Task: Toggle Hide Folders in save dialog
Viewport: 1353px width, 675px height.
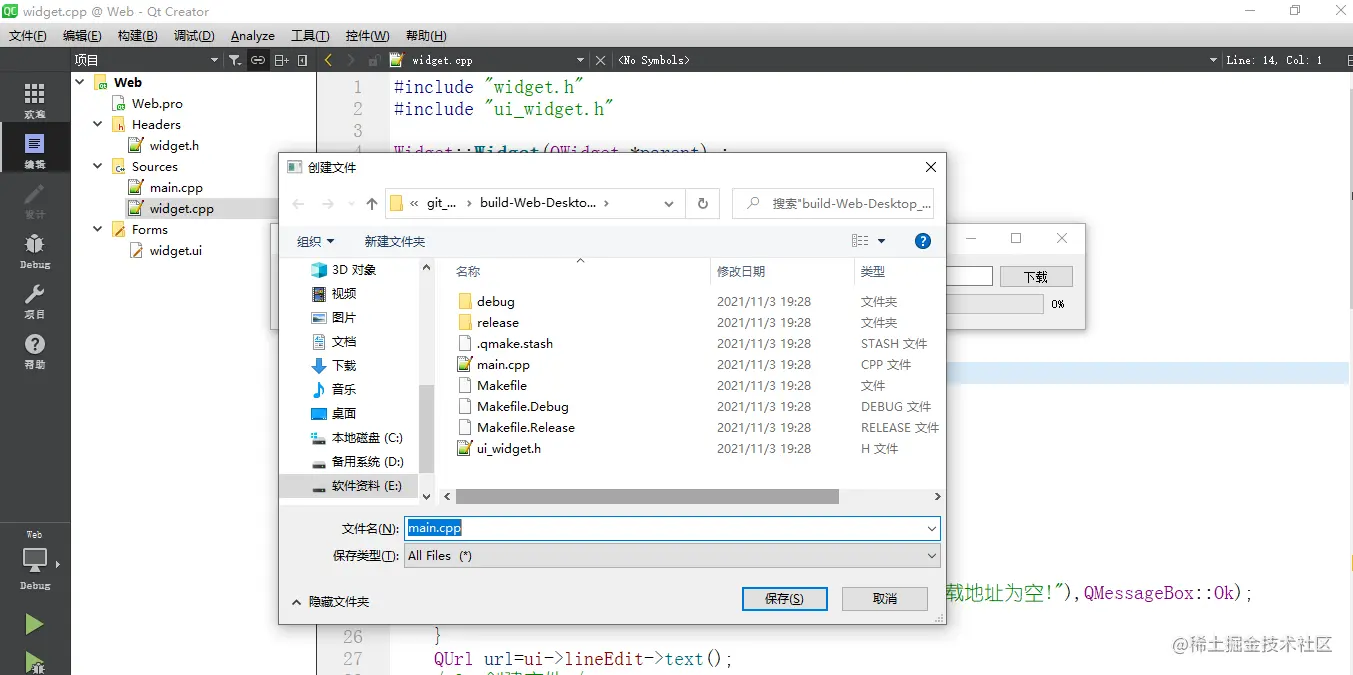Action: coord(330,602)
